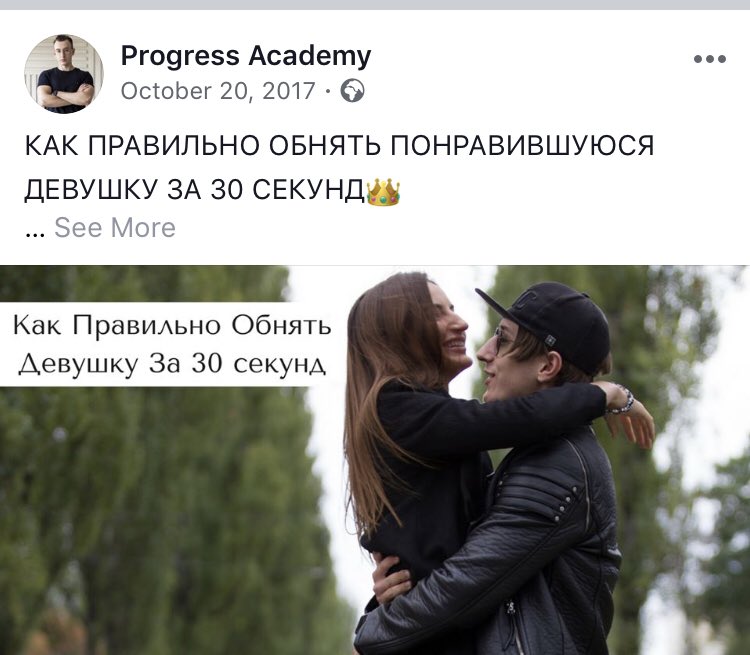The image size is (750, 655).
Task: Select the headline line ending in ПОНРАВИВШУЮСЯ
Action: [x=339, y=145]
